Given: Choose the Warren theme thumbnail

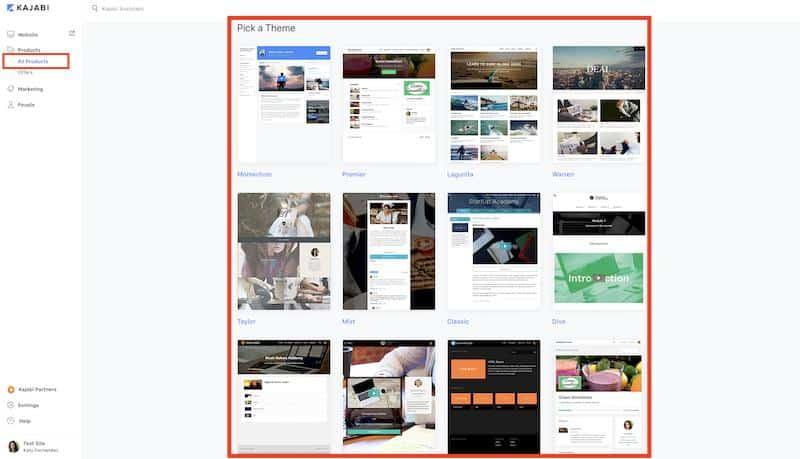Looking at the screenshot, I should pos(598,104).
